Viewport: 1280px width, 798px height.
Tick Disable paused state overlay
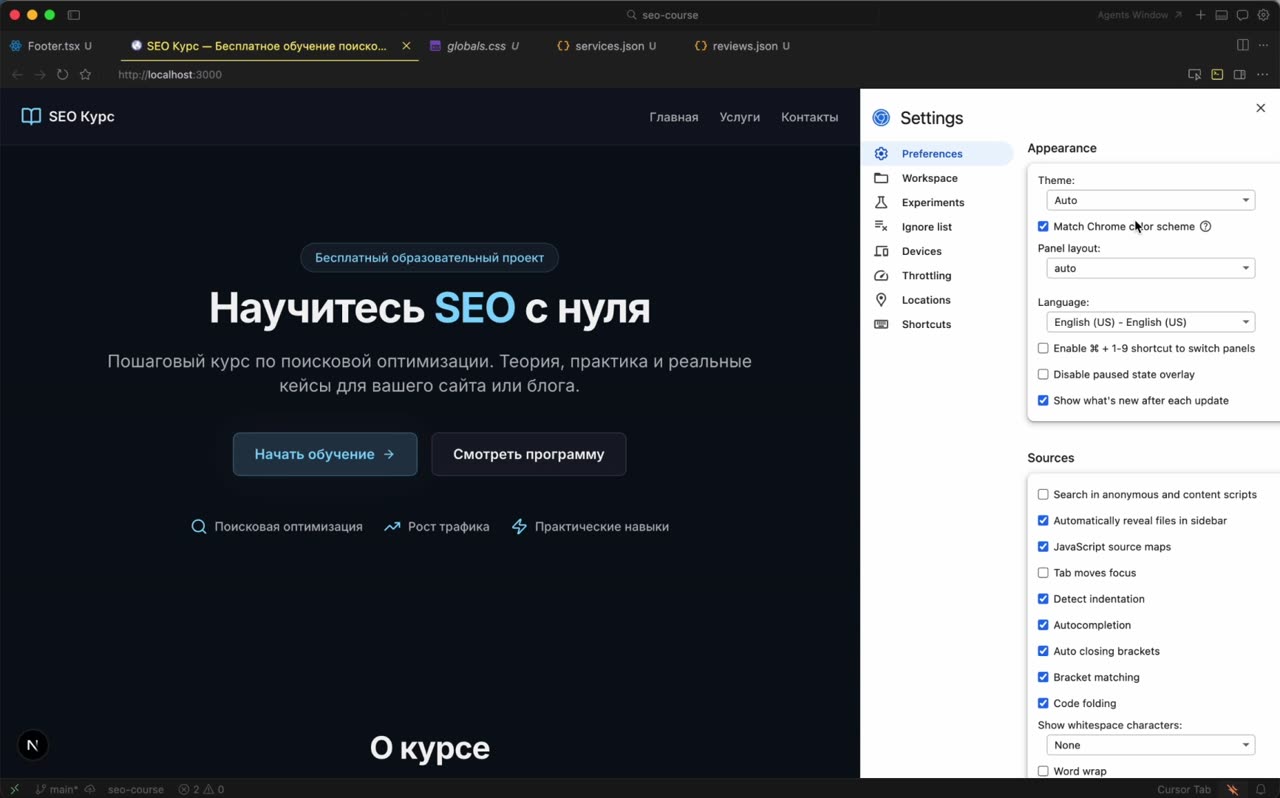[1043, 375]
